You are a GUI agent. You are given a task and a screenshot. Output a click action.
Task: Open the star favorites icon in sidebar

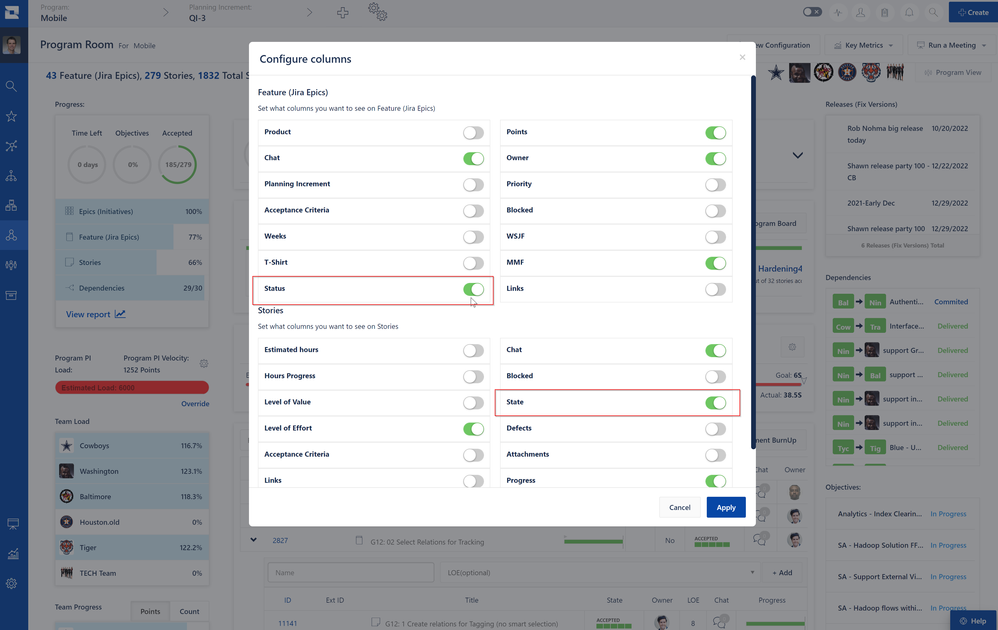(11, 116)
